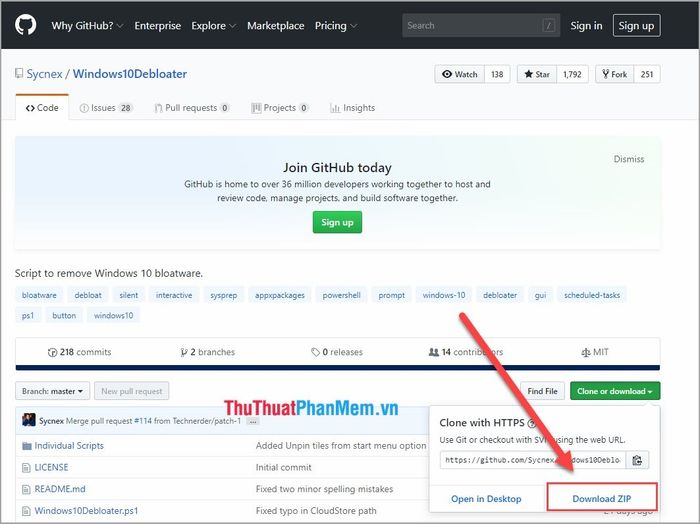Select the sysprep topic tag
This screenshot has width=700, height=524.
(224, 295)
